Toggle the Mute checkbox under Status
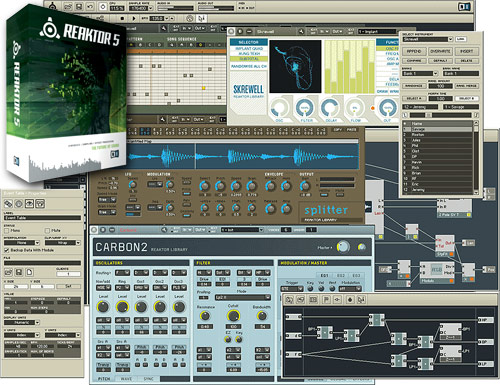This screenshot has width=500, height=385. point(47,230)
